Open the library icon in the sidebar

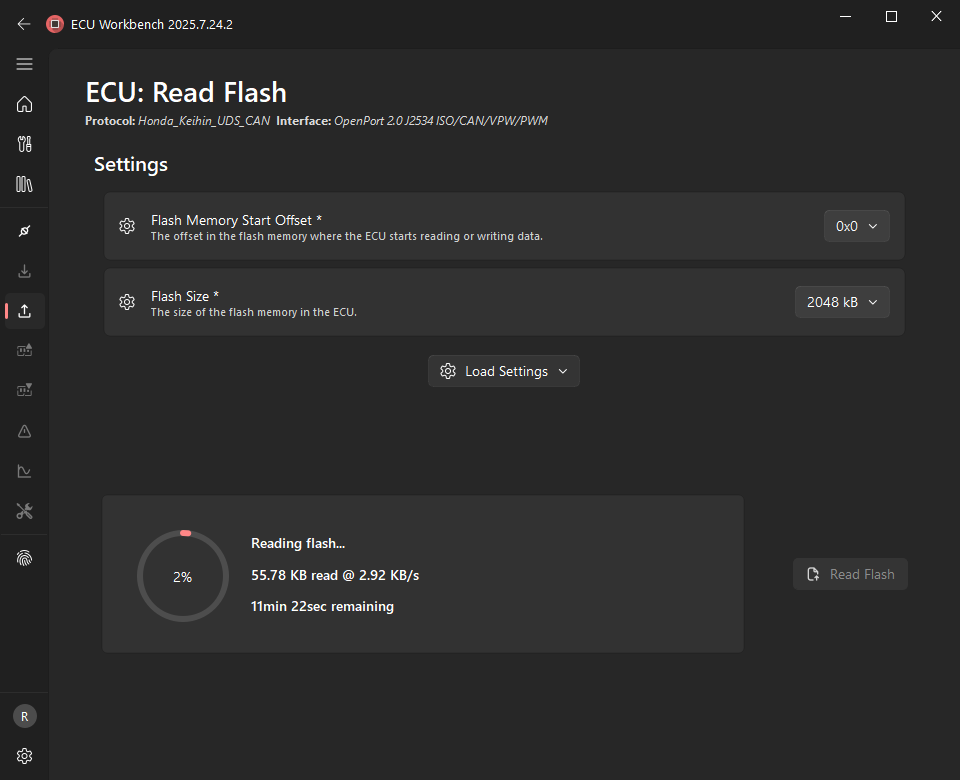(x=24, y=184)
